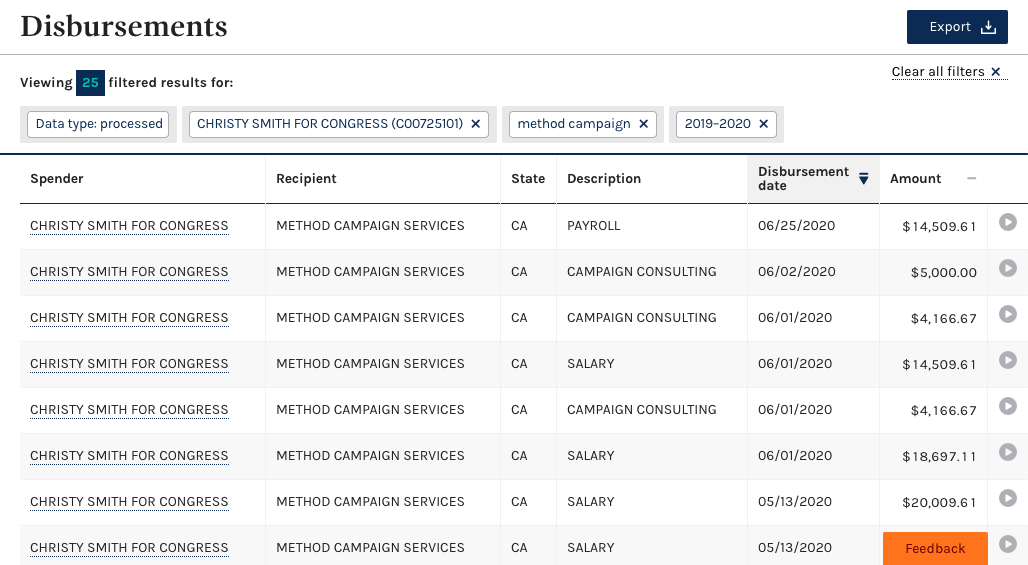1028x565 pixels.
Task: Click the Spender column header
Action: click(x=57, y=179)
